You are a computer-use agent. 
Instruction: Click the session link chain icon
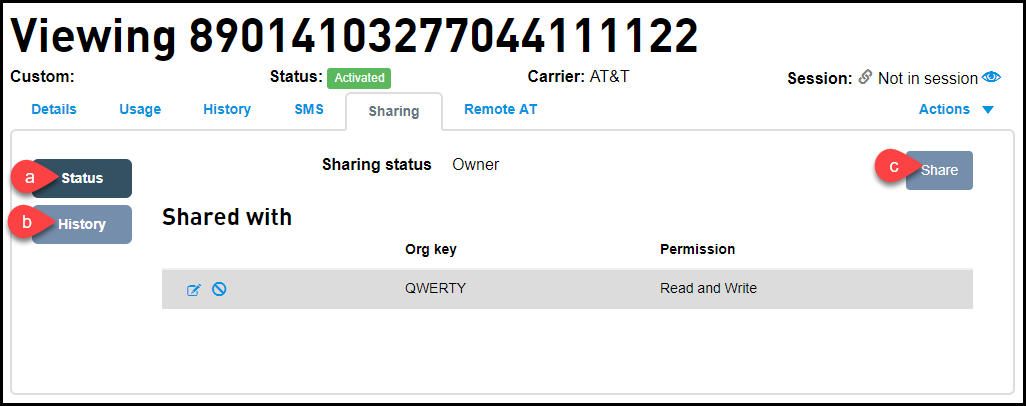click(865, 78)
